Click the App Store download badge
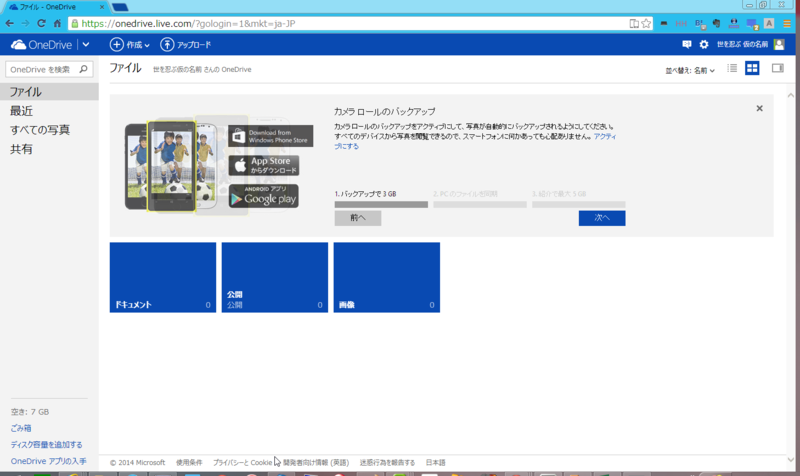Image resolution: width=800 pixels, height=476 pixels. click(264, 165)
